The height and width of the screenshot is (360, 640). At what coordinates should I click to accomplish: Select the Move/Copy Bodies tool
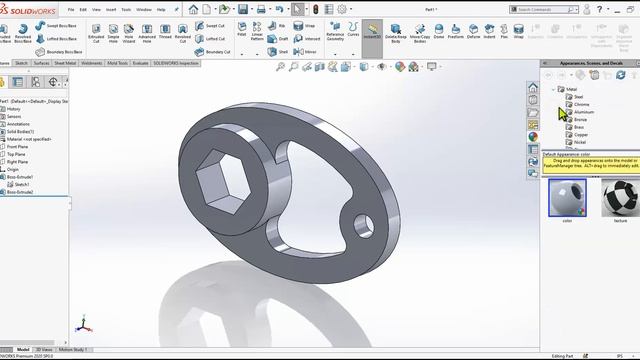coord(420,33)
